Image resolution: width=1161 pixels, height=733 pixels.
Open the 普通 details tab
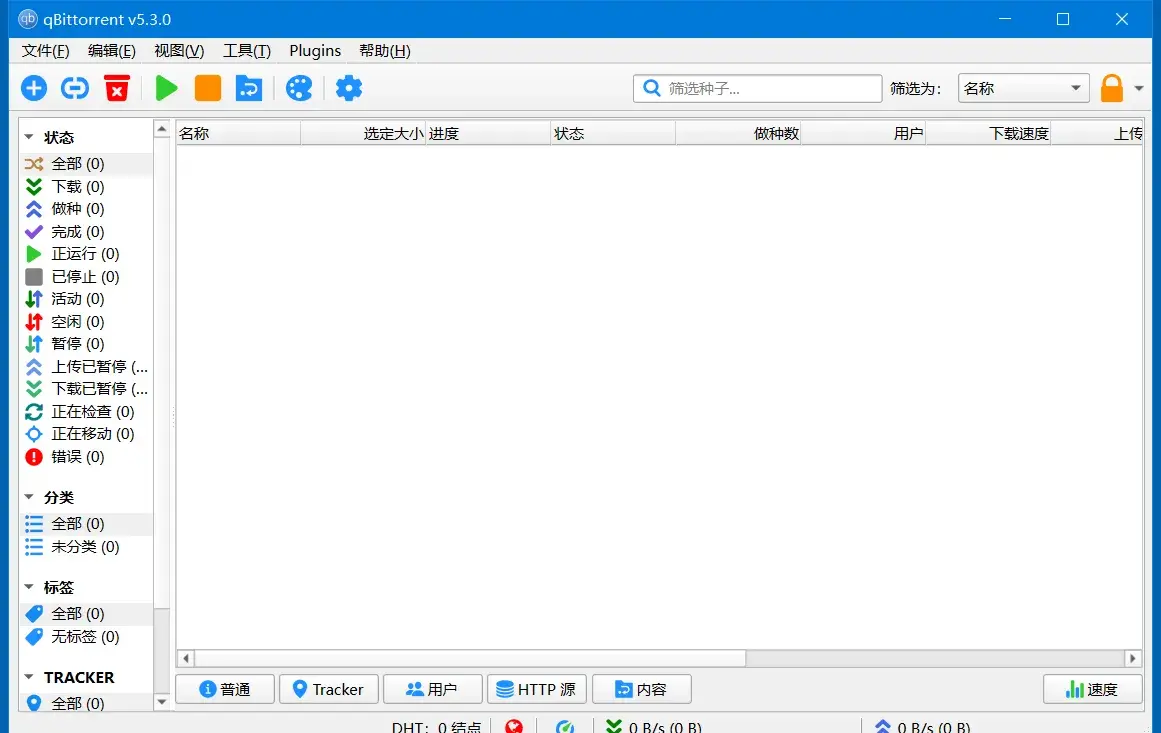pyautogui.click(x=225, y=689)
